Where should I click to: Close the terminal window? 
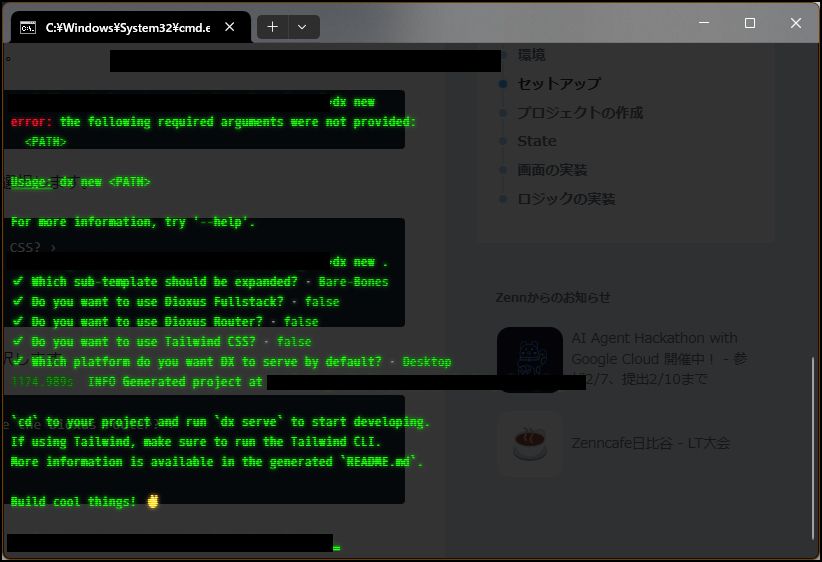tap(795, 23)
